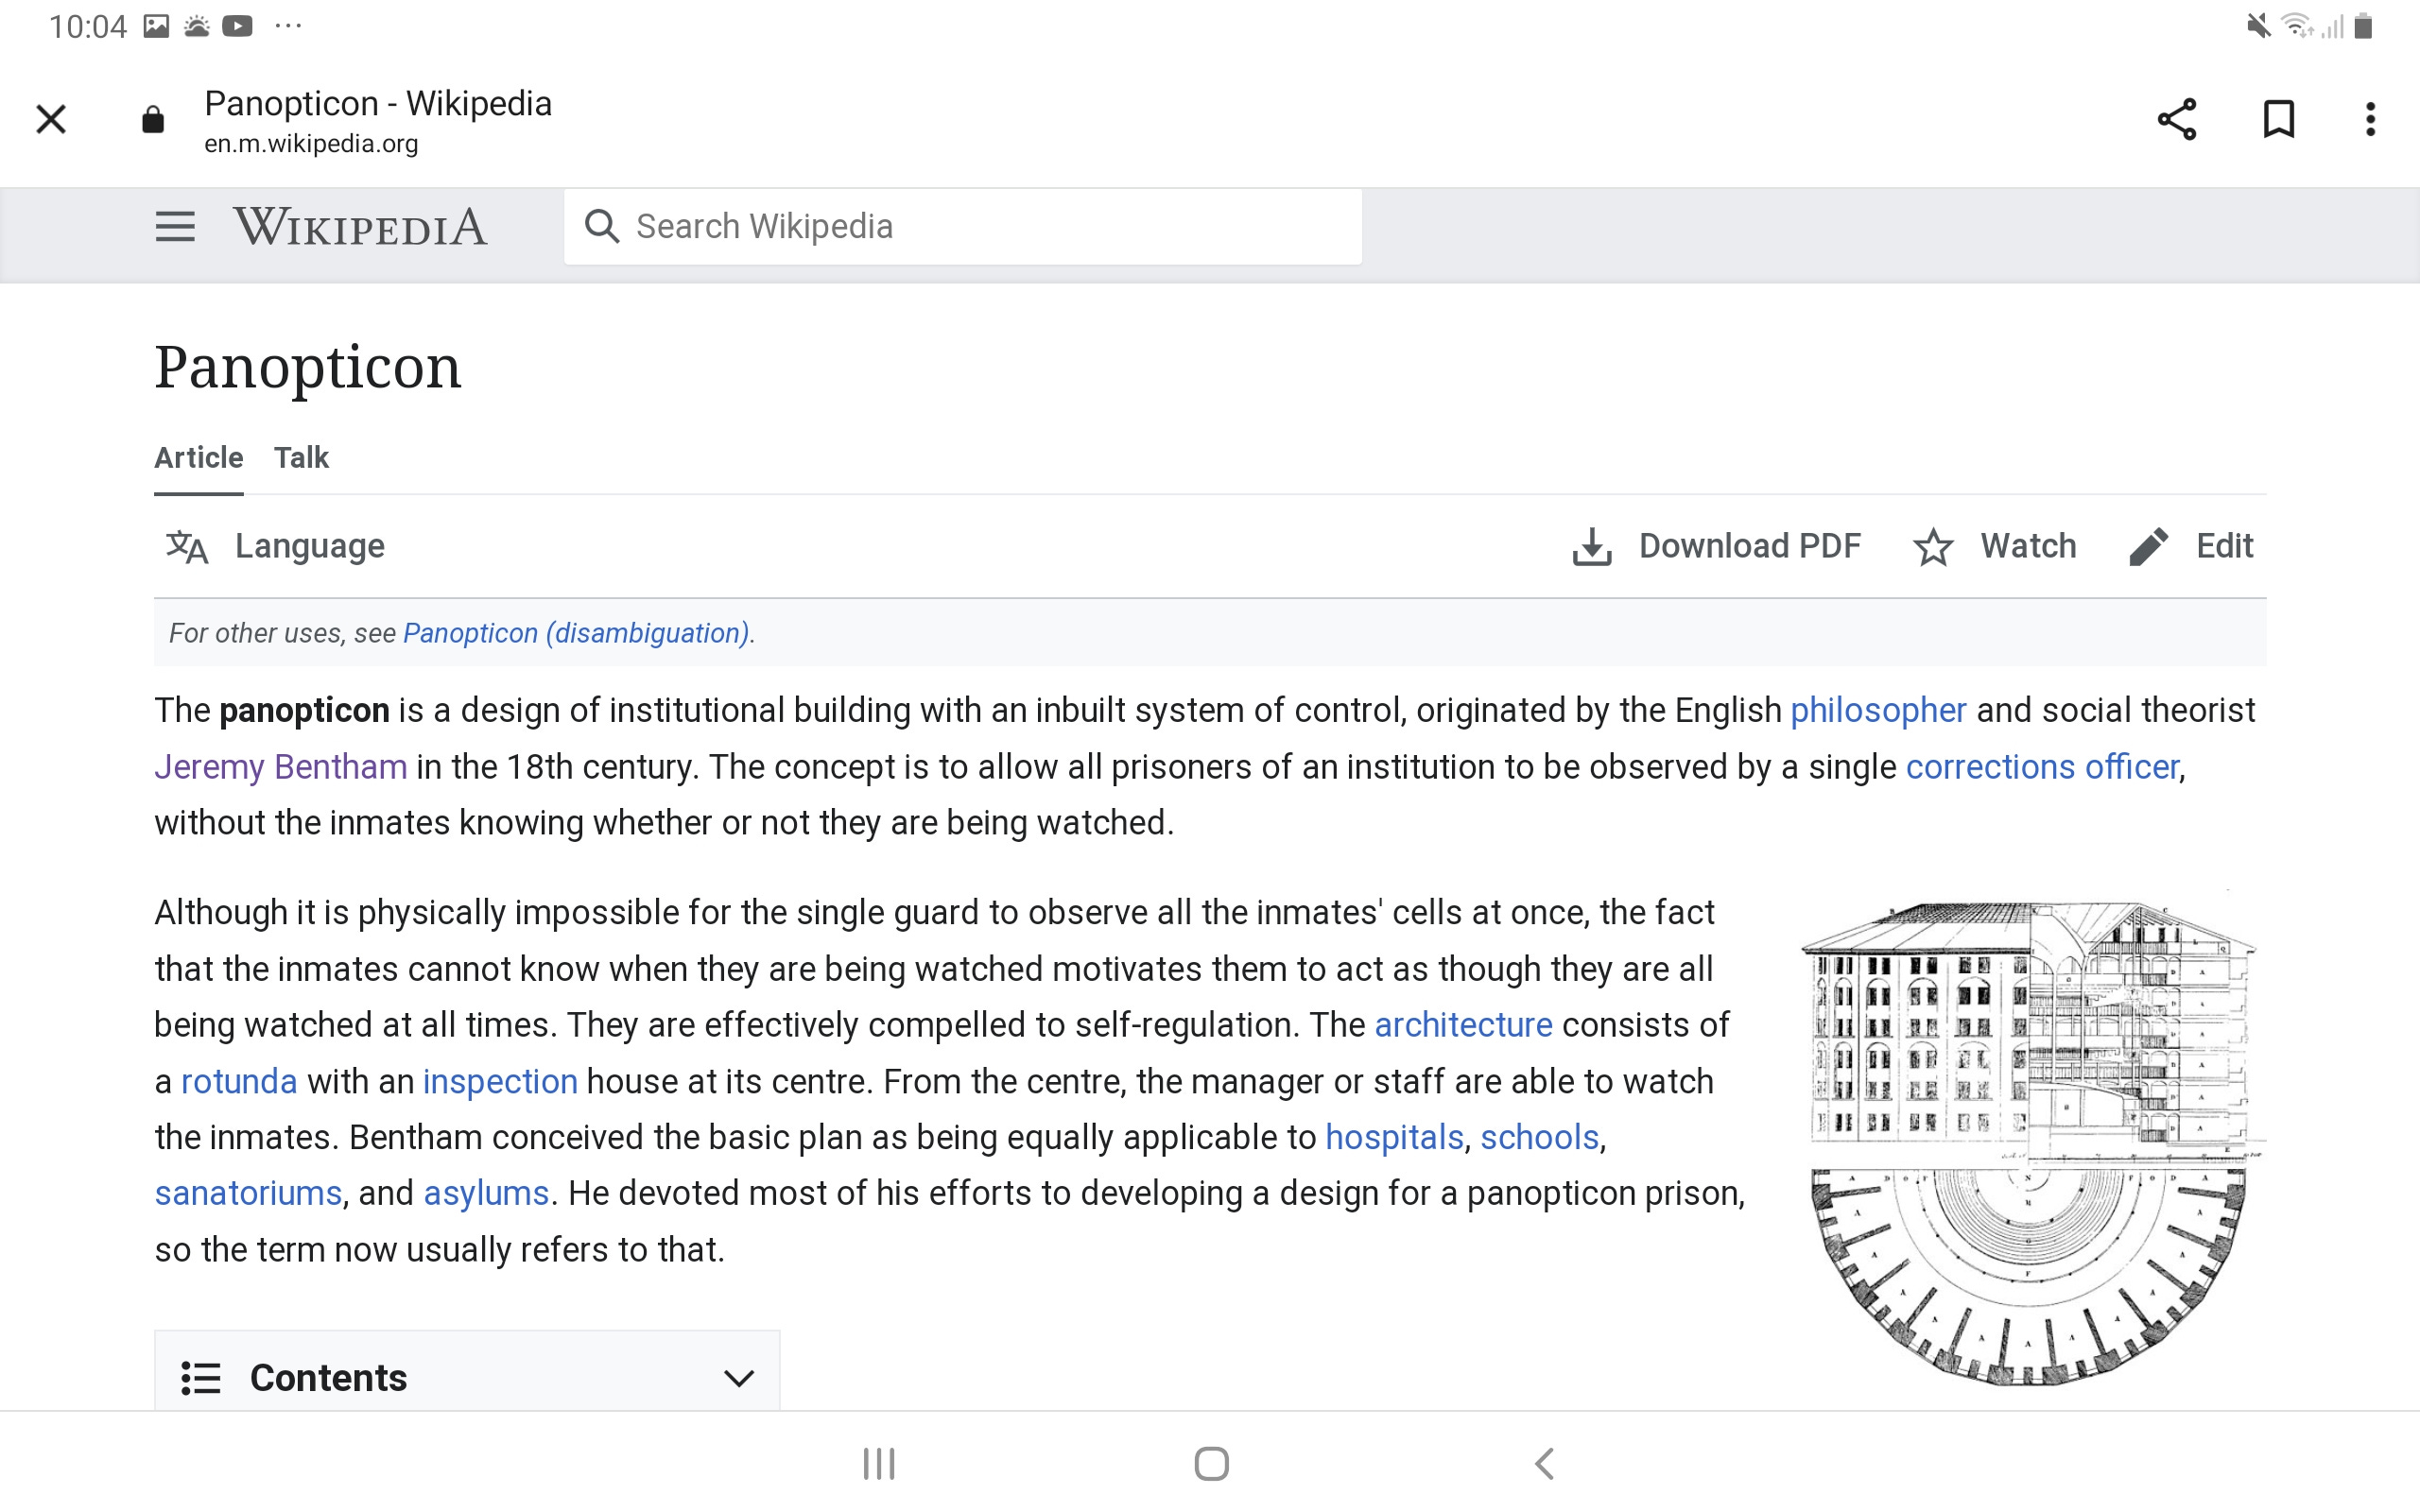2420x1512 pixels.
Task: Share this page via share icon
Action: (x=2177, y=119)
